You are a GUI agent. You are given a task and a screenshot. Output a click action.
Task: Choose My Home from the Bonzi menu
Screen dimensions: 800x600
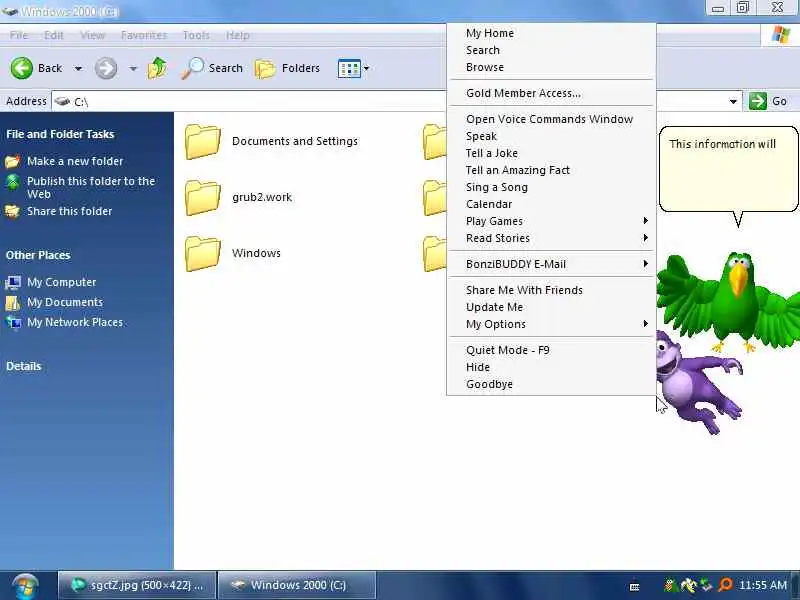(490, 33)
